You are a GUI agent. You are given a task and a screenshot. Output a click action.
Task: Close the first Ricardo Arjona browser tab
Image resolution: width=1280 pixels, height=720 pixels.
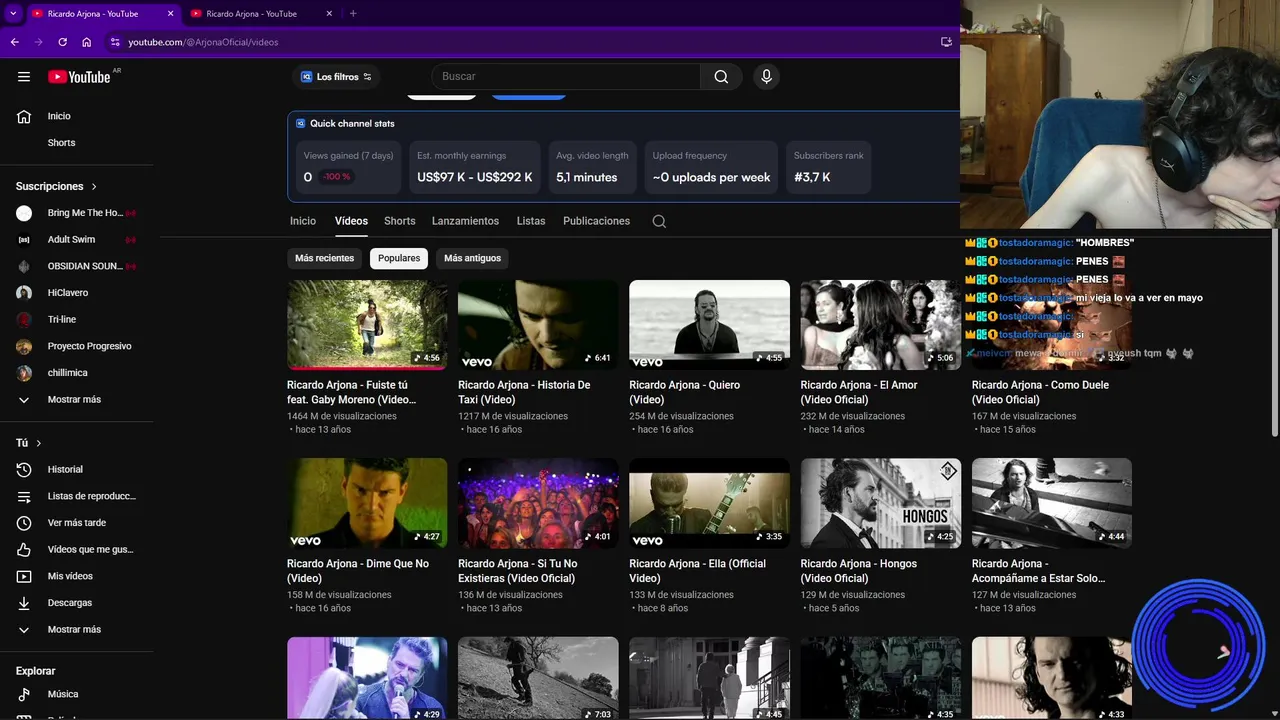point(170,13)
